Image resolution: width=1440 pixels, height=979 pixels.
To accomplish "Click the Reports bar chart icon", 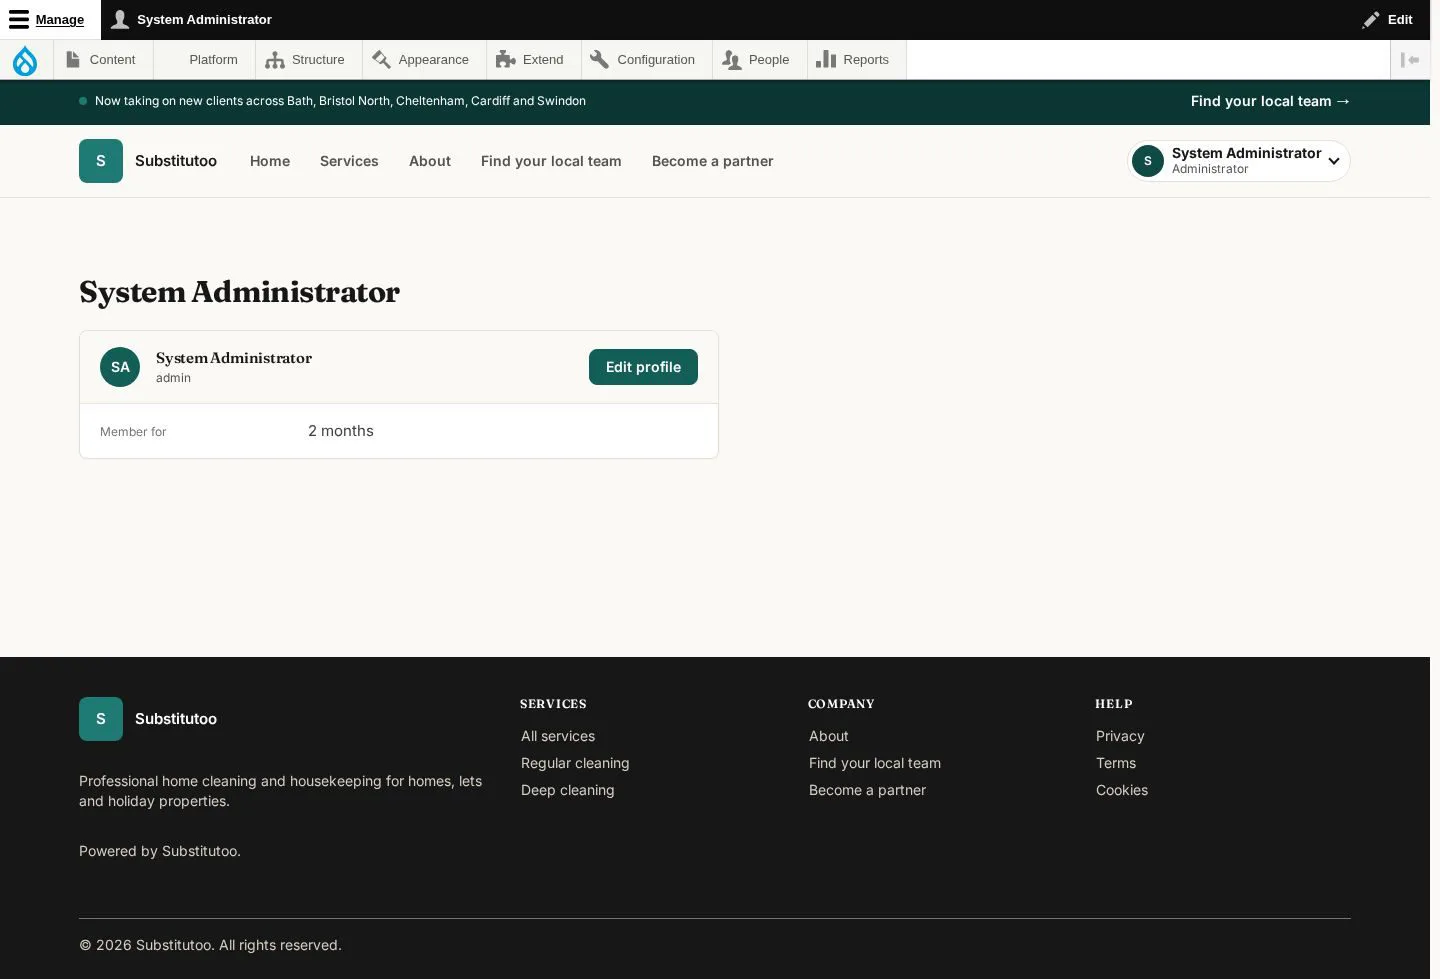I will coord(826,60).
